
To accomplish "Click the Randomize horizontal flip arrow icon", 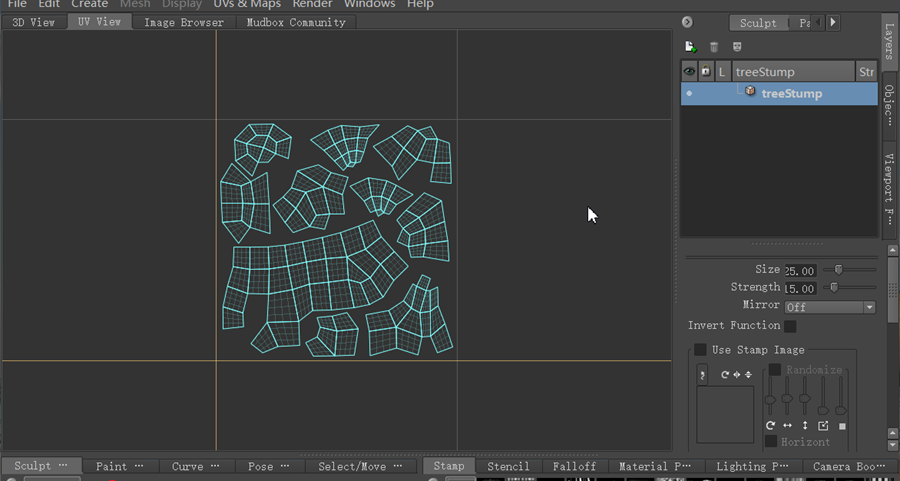I will click(x=788, y=425).
